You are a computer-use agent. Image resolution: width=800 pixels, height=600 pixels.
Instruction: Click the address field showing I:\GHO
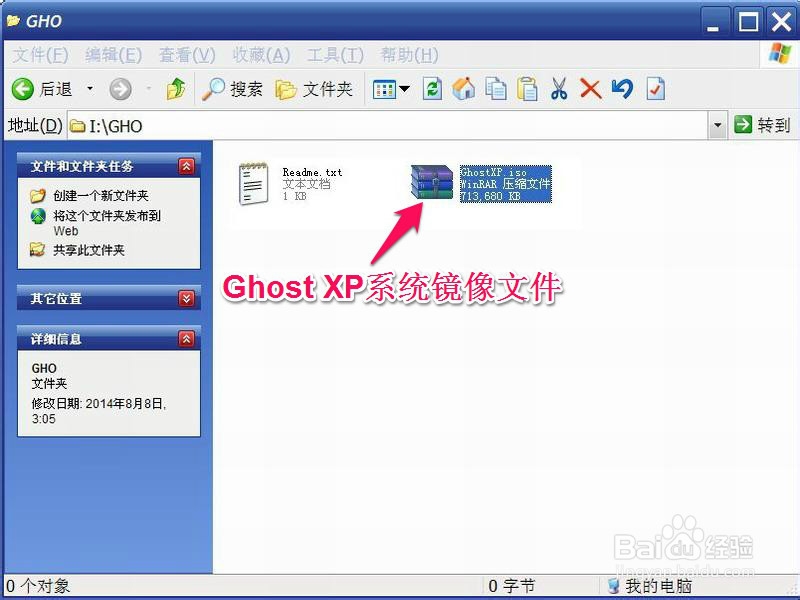coord(388,126)
